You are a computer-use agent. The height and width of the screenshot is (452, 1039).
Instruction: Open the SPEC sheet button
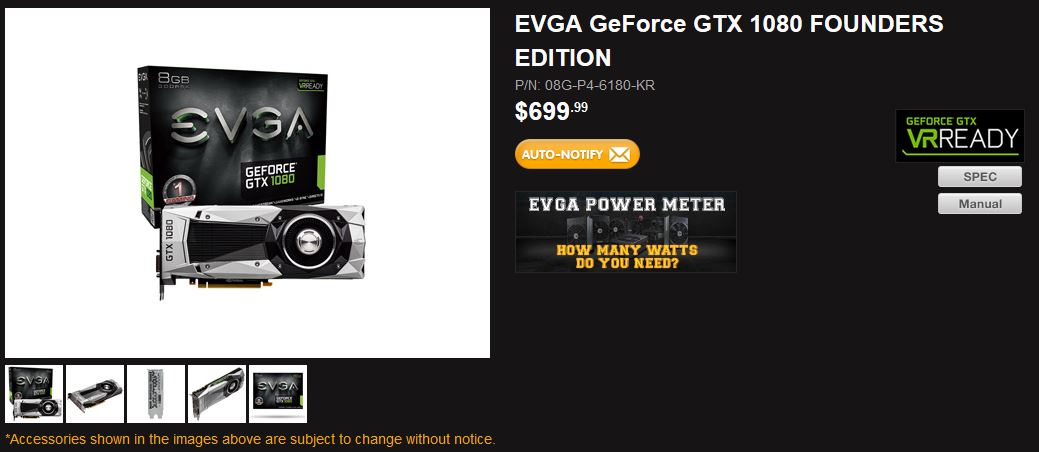click(x=979, y=177)
